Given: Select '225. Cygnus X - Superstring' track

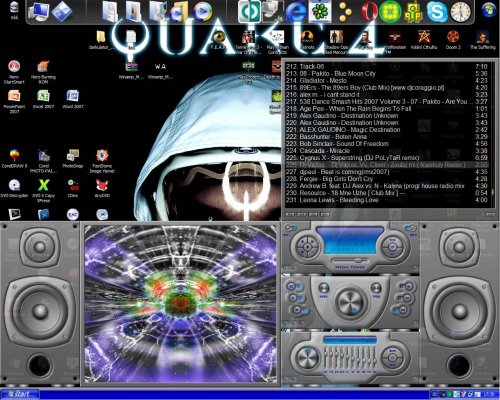Looking at the screenshot, I should (x=387, y=158).
